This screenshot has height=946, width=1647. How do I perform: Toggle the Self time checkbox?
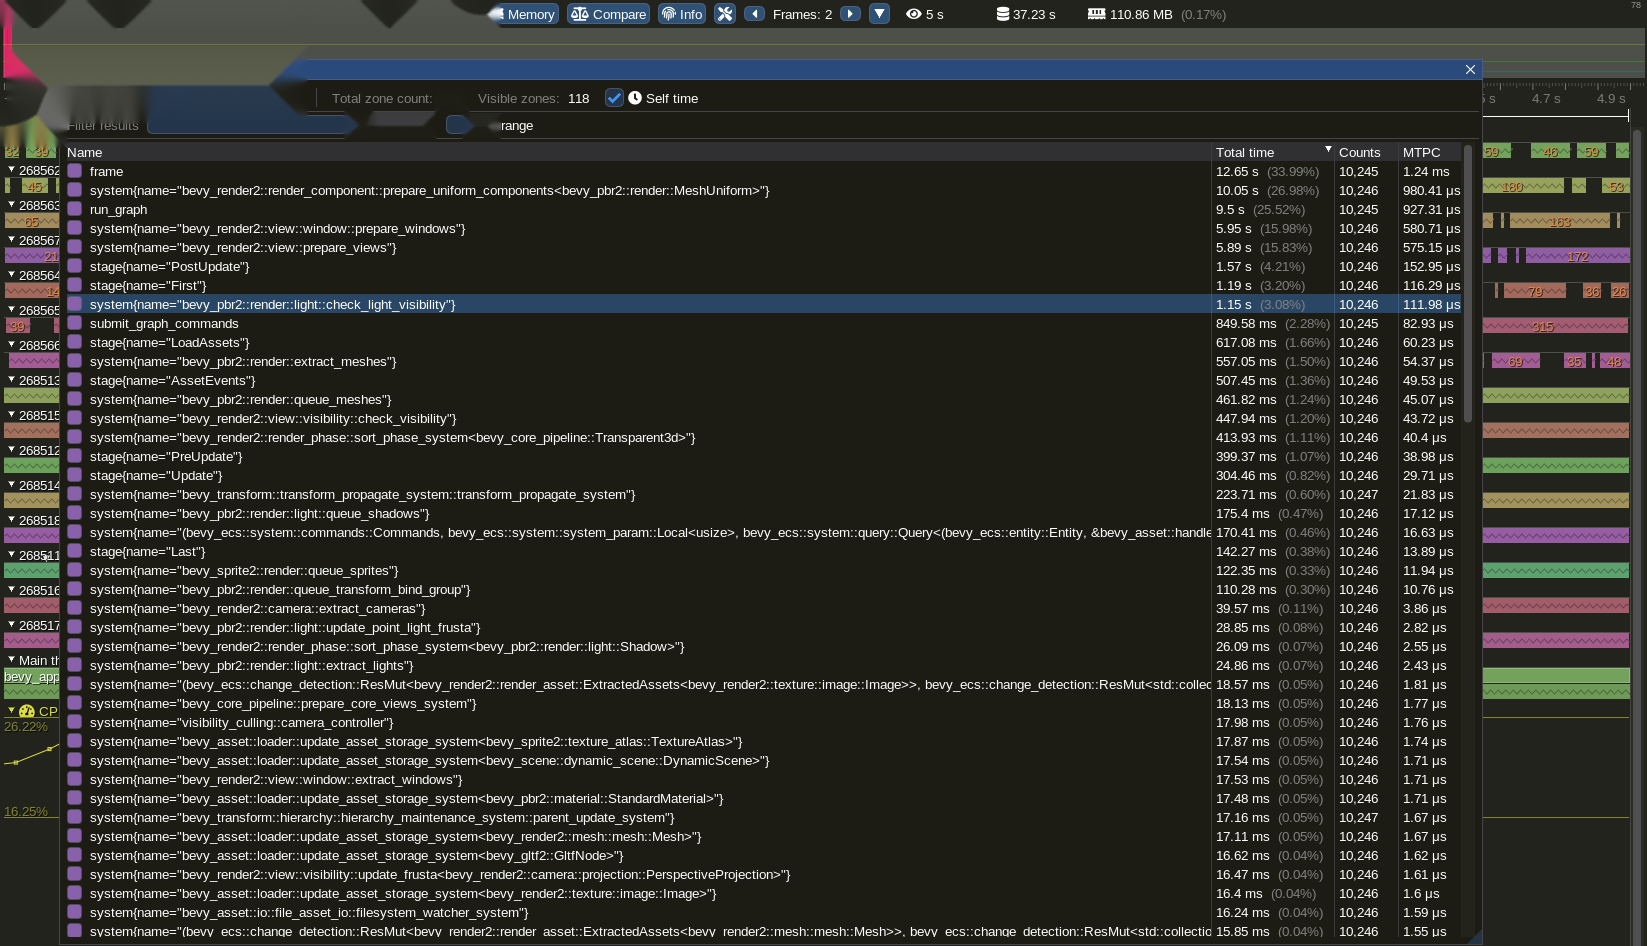click(x=614, y=98)
